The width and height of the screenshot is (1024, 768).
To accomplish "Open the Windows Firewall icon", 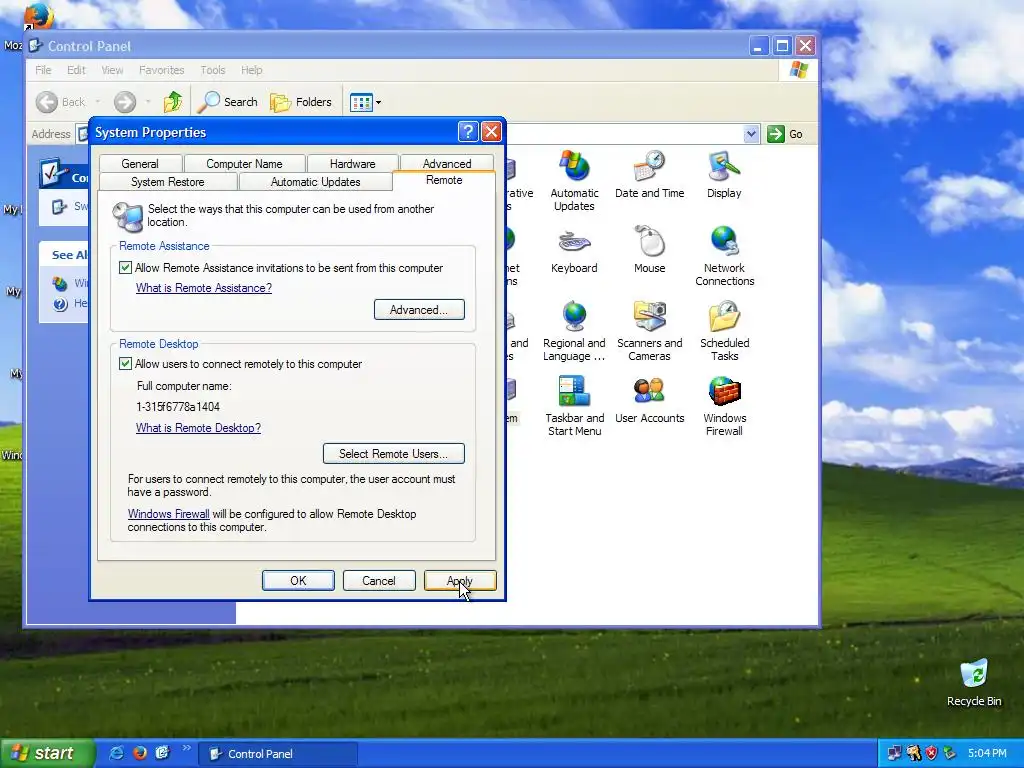I will (724, 406).
